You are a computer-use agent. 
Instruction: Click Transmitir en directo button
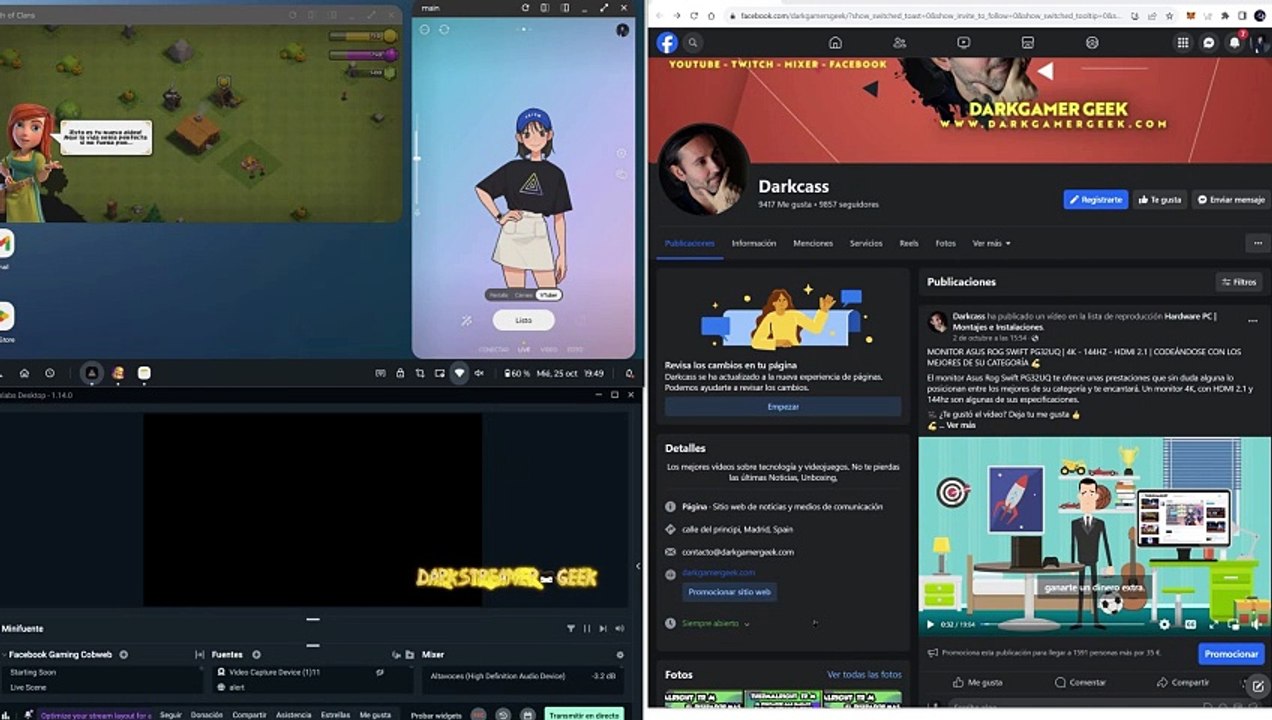584,715
